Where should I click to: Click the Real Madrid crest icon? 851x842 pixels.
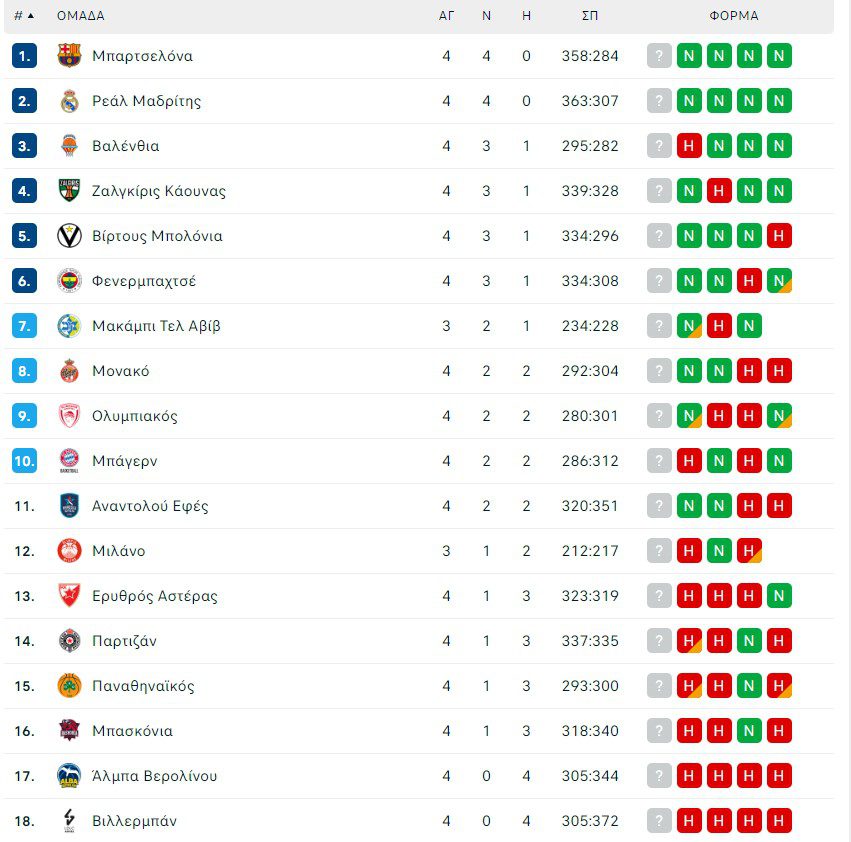point(69,101)
